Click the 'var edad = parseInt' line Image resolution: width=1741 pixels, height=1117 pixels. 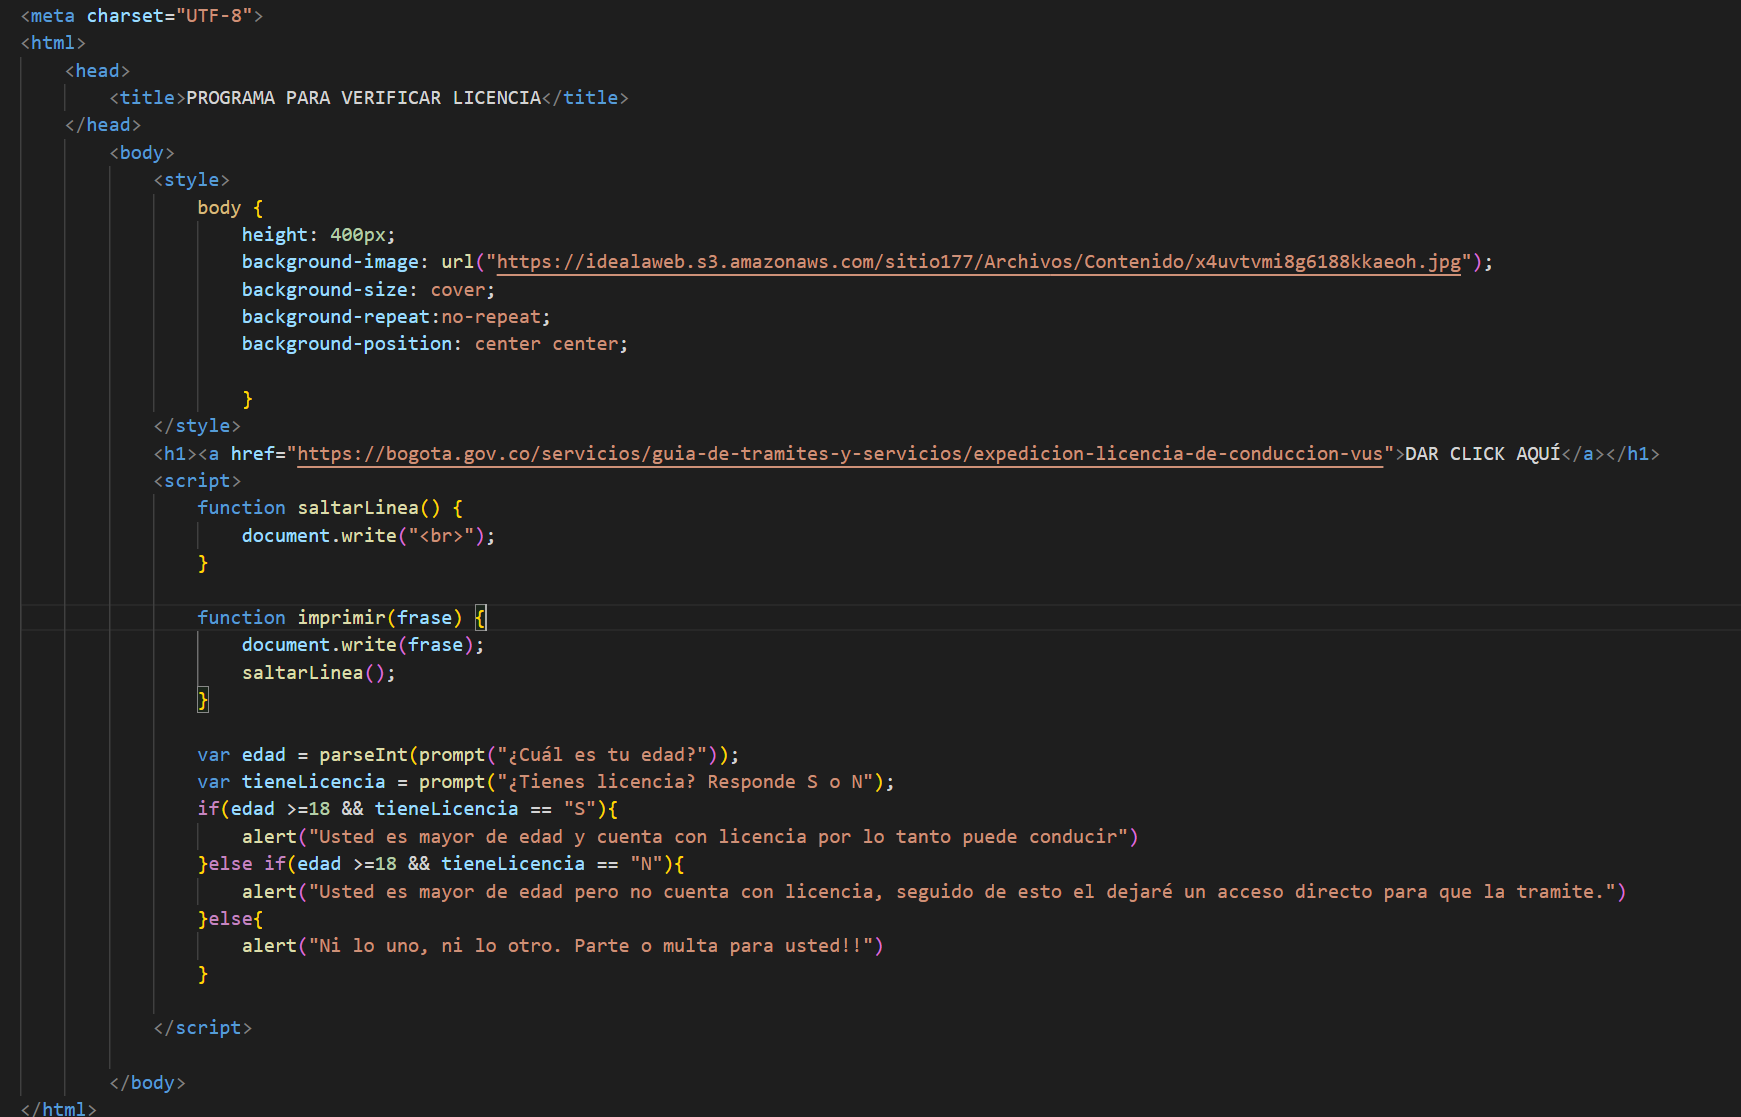tap(468, 755)
